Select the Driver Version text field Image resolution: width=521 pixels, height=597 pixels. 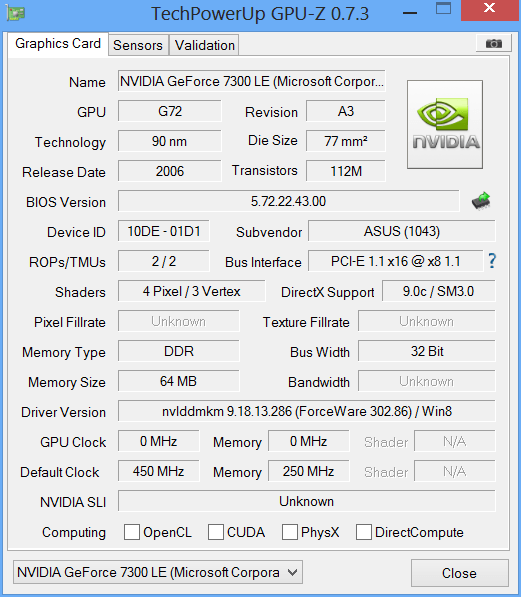(x=307, y=411)
